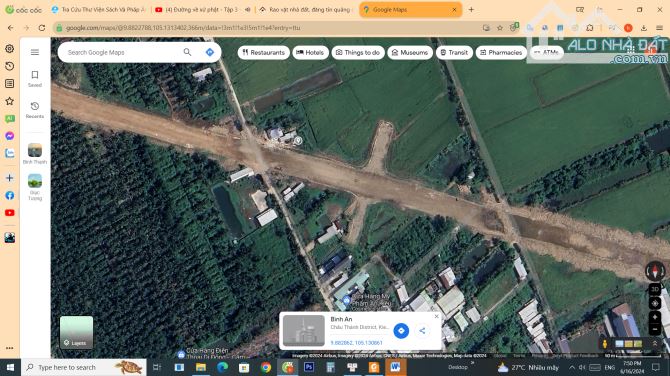Image resolution: width=670 pixels, height=376 pixels.
Task: Zoom out on the map
Action: [x=655, y=329]
